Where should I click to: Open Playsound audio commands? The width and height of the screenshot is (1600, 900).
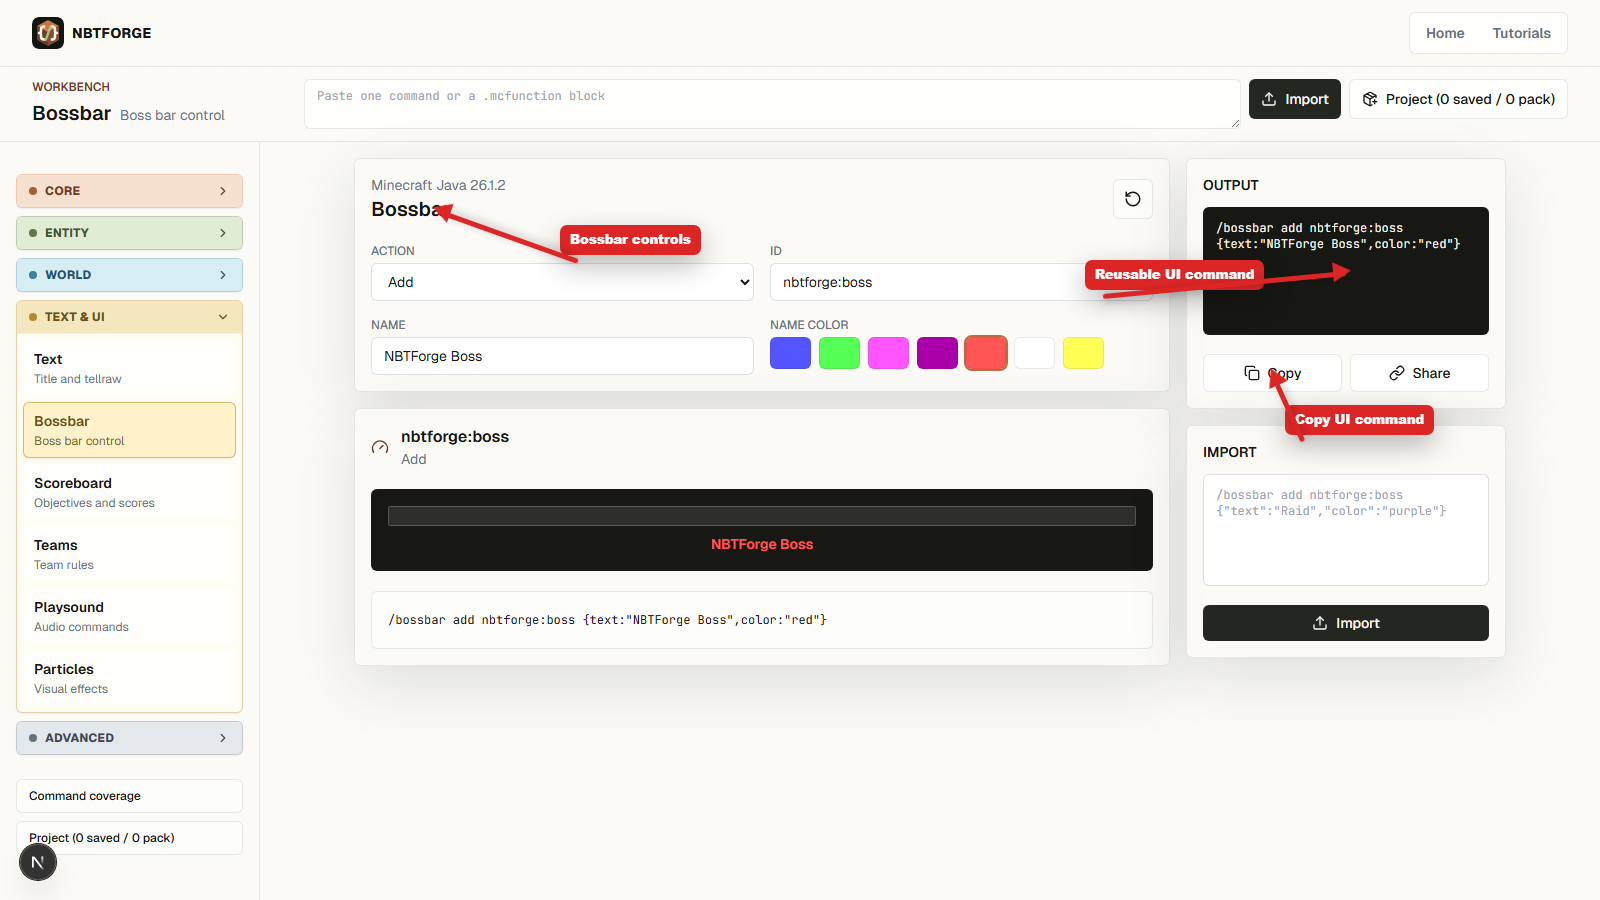tap(129, 616)
